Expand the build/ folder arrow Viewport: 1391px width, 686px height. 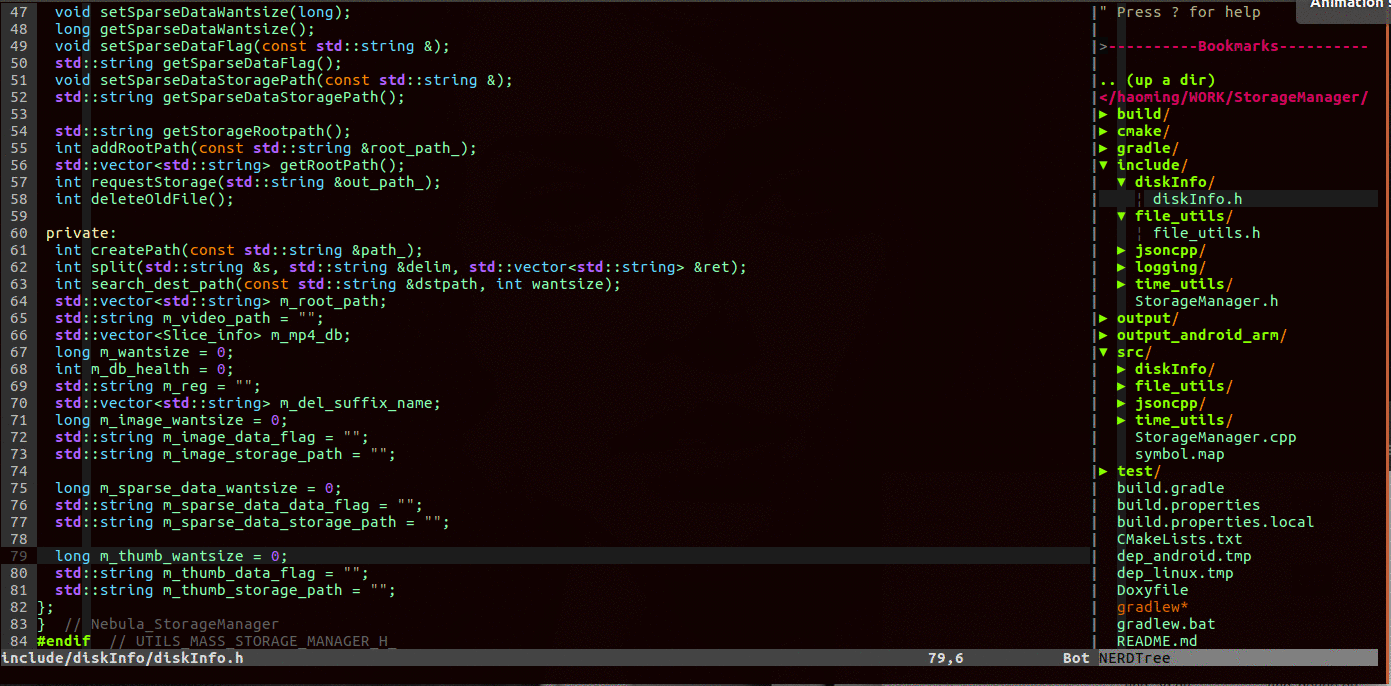1104,114
